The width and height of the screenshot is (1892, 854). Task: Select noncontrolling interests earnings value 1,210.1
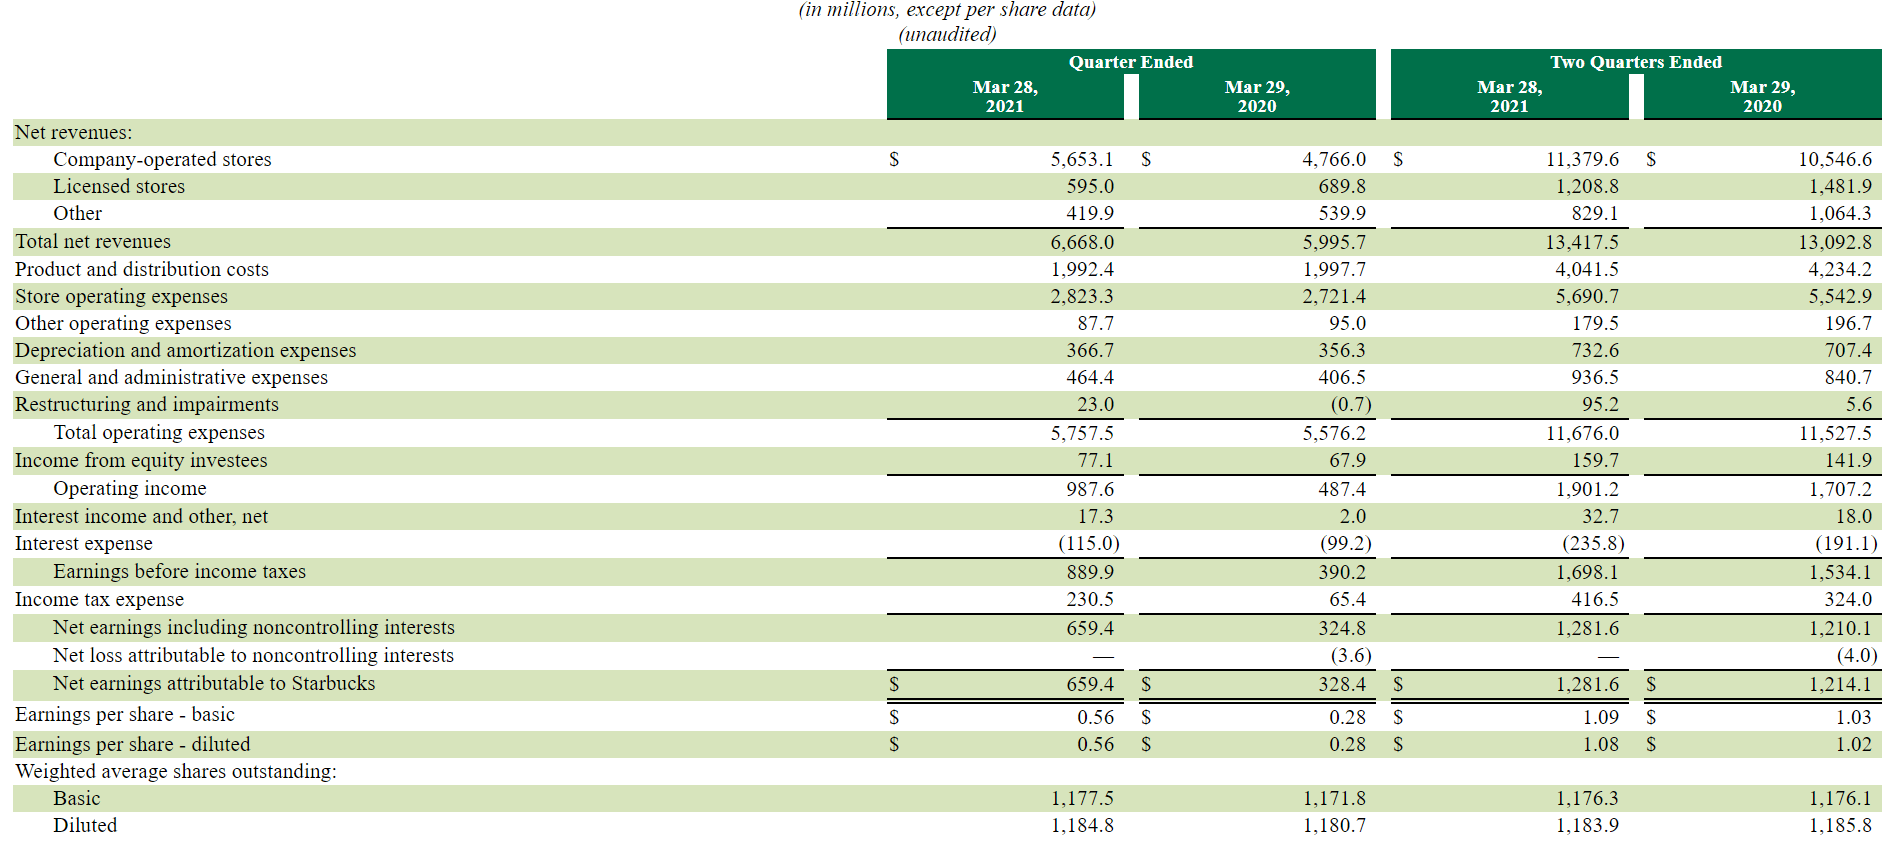[1840, 628]
